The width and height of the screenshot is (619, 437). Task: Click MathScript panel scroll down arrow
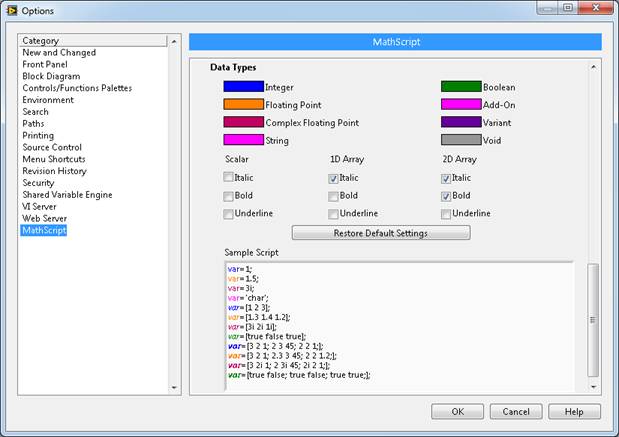593,387
